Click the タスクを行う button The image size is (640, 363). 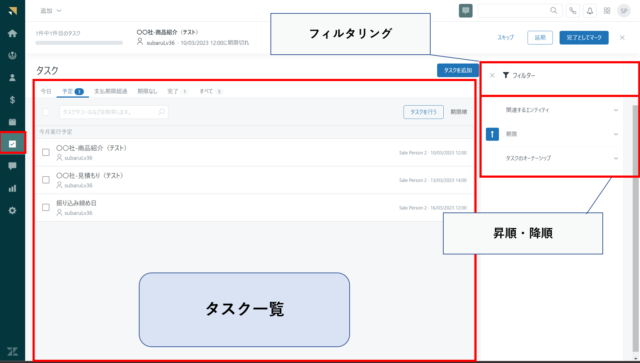423,112
